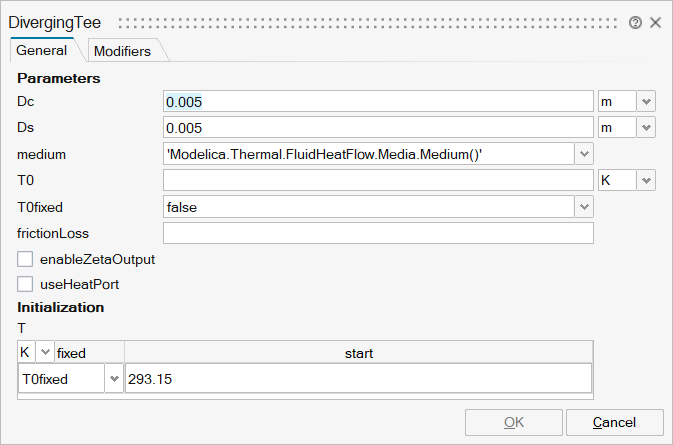Click the Ds value input field
The height and width of the screenshot is (445, 673).
pos(378,128)
